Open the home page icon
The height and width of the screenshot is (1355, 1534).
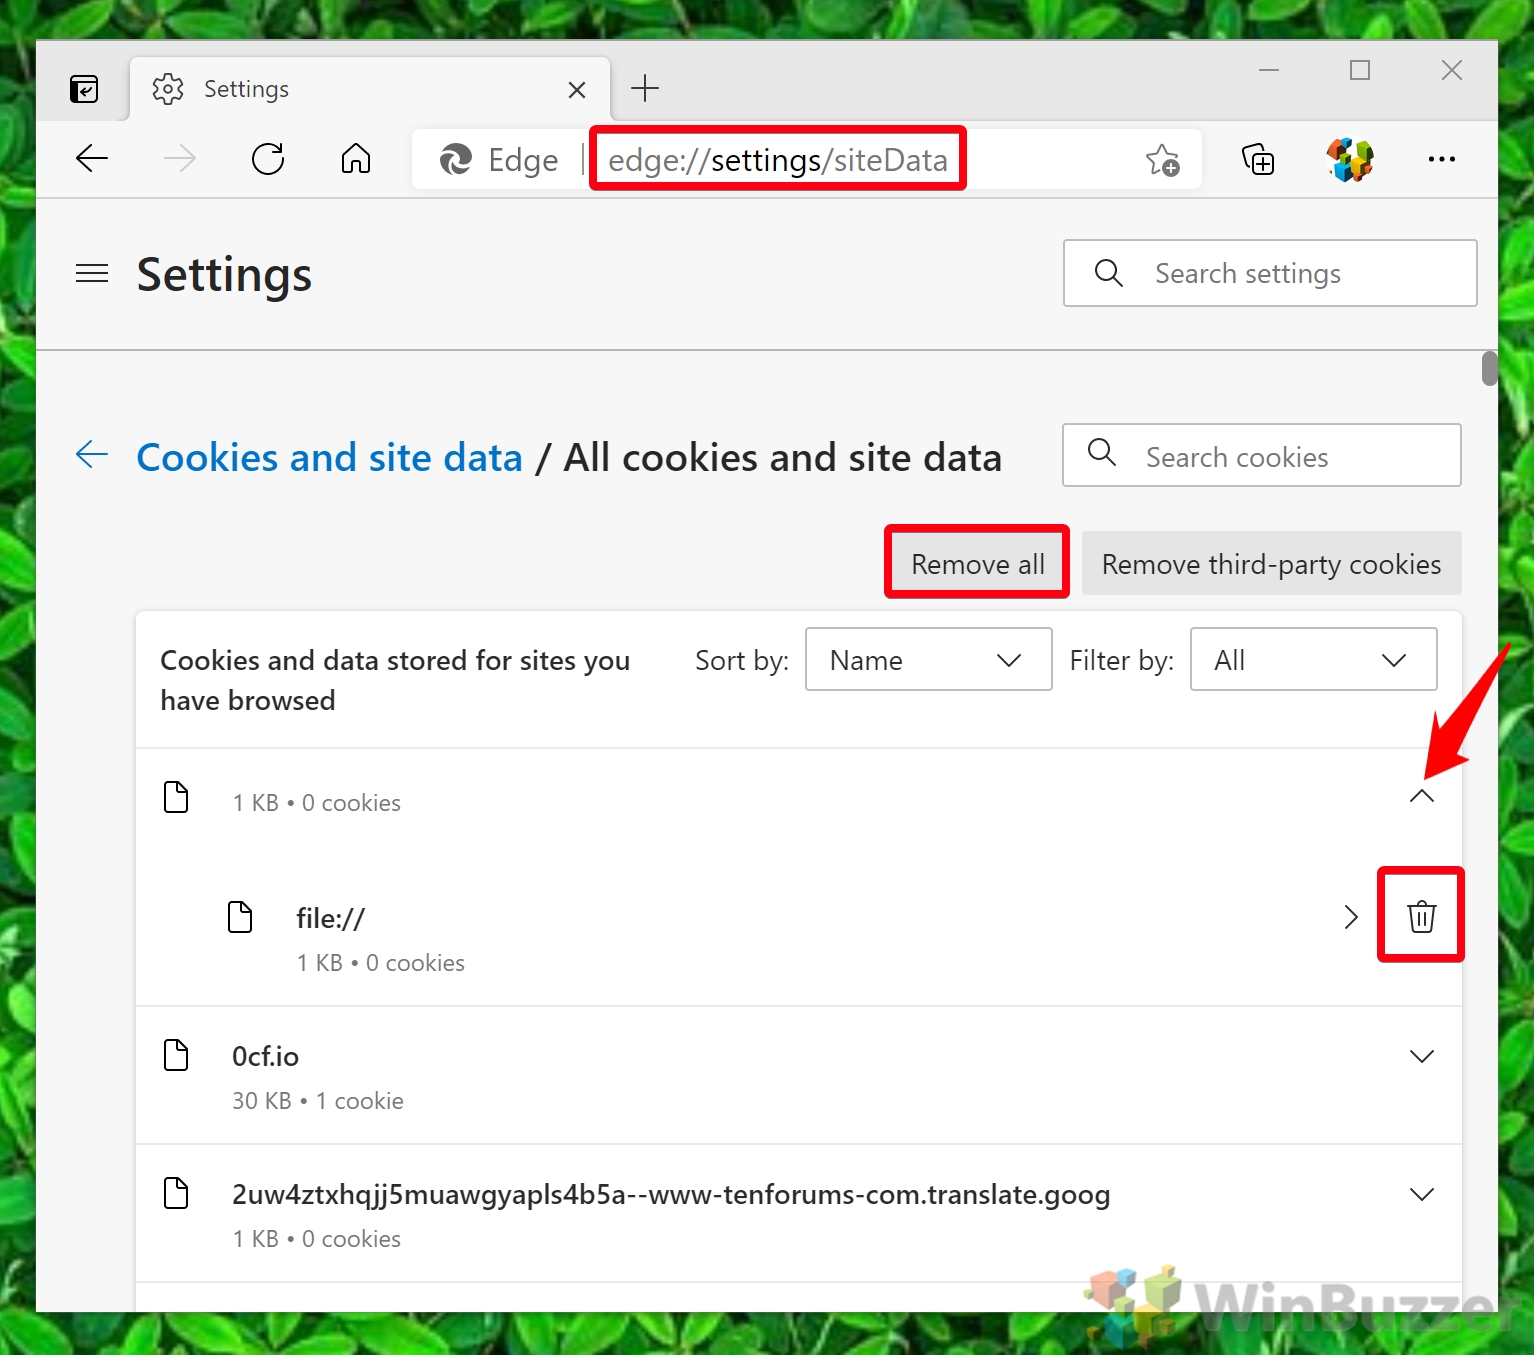(355, 159)
